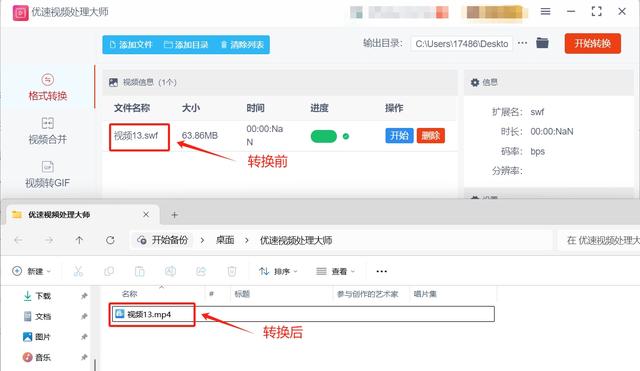Click 添加文件 to add a file
Viewport: 640px width, 371px height.
[131, 44]
